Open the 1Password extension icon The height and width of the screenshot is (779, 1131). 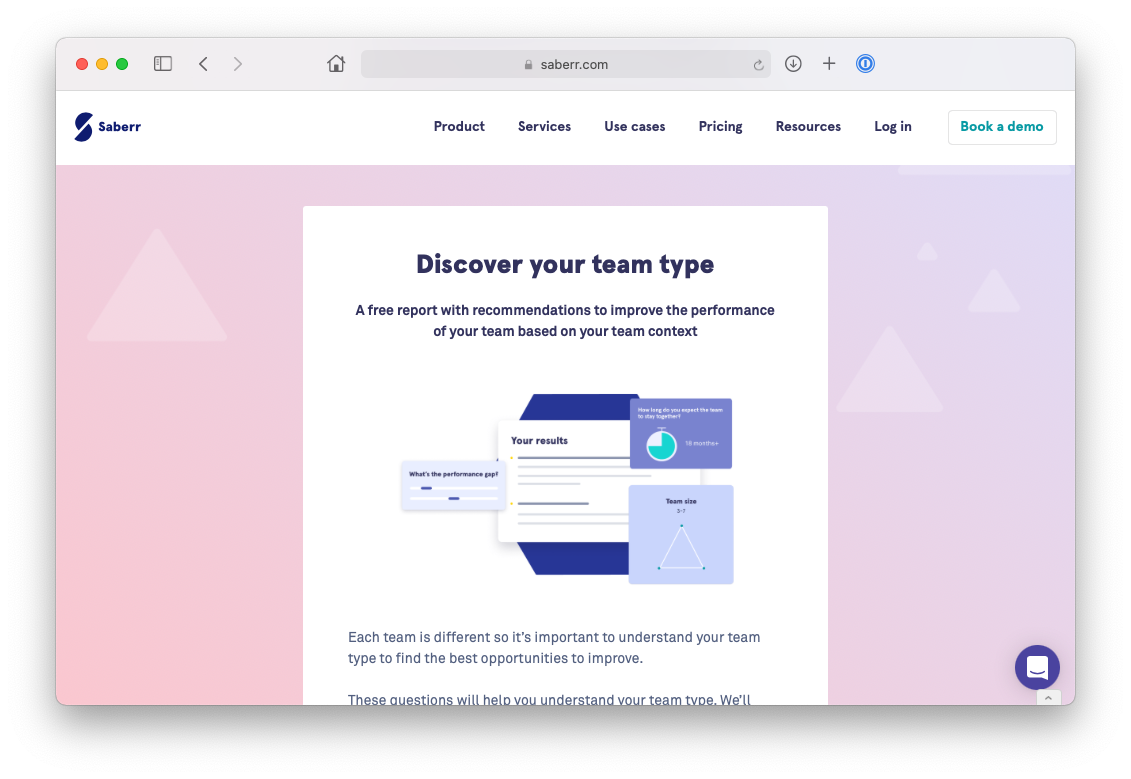(865, 63)
